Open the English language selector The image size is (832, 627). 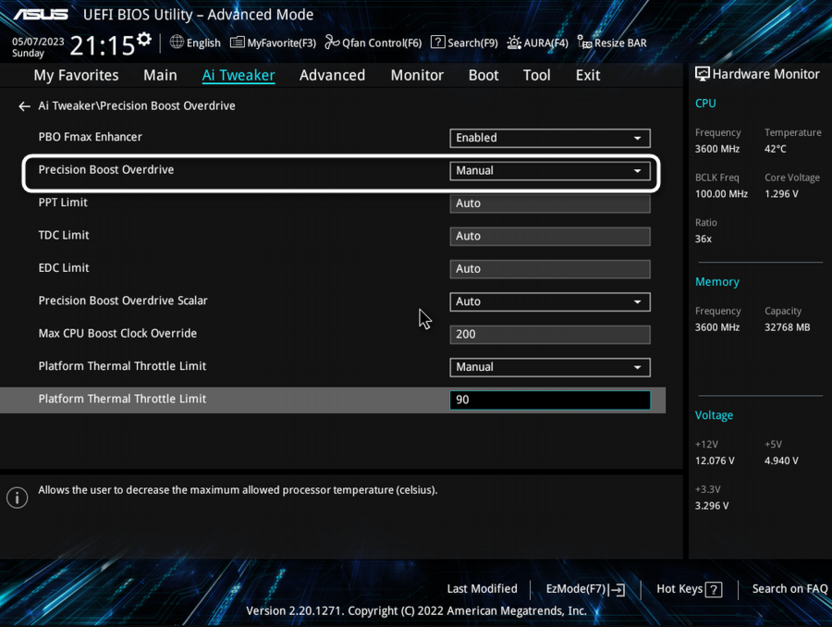pyautogui.click(x=194, y=42)
